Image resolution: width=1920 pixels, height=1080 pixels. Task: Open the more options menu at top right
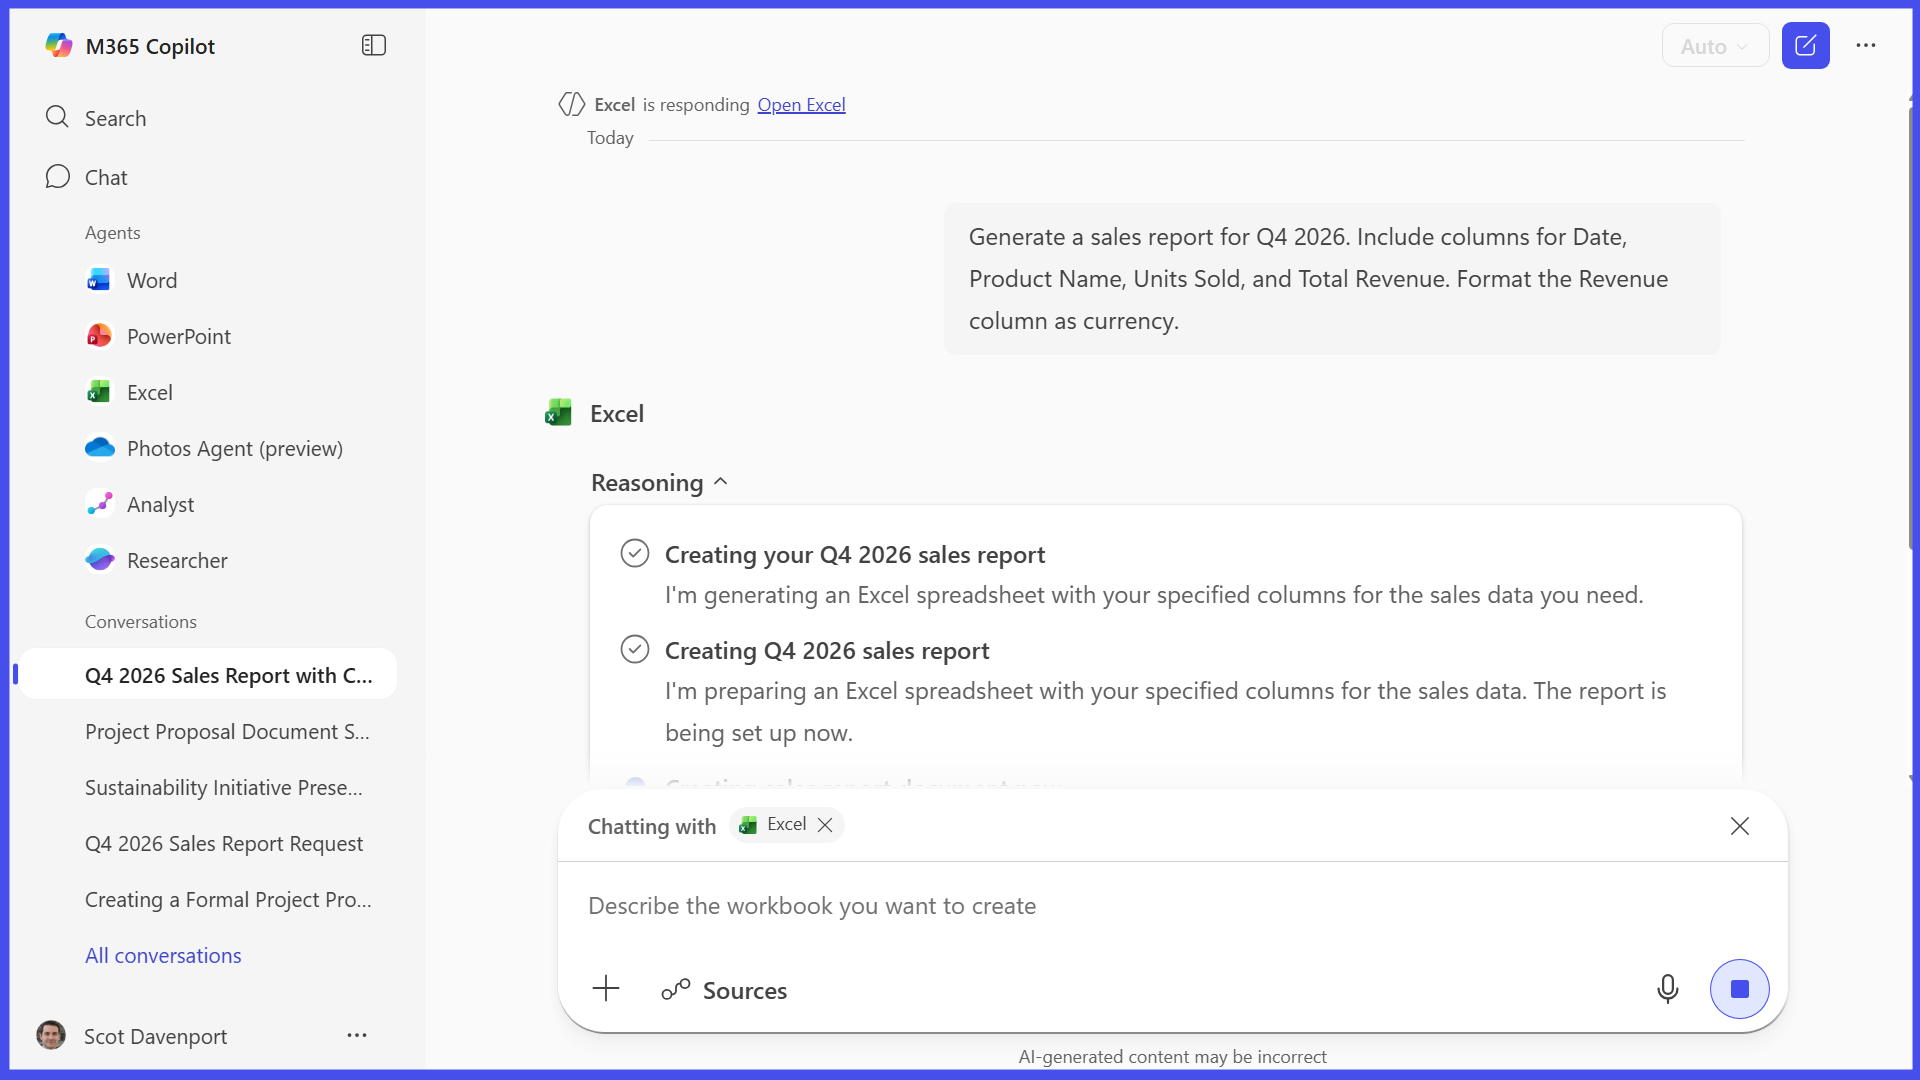1866,46
